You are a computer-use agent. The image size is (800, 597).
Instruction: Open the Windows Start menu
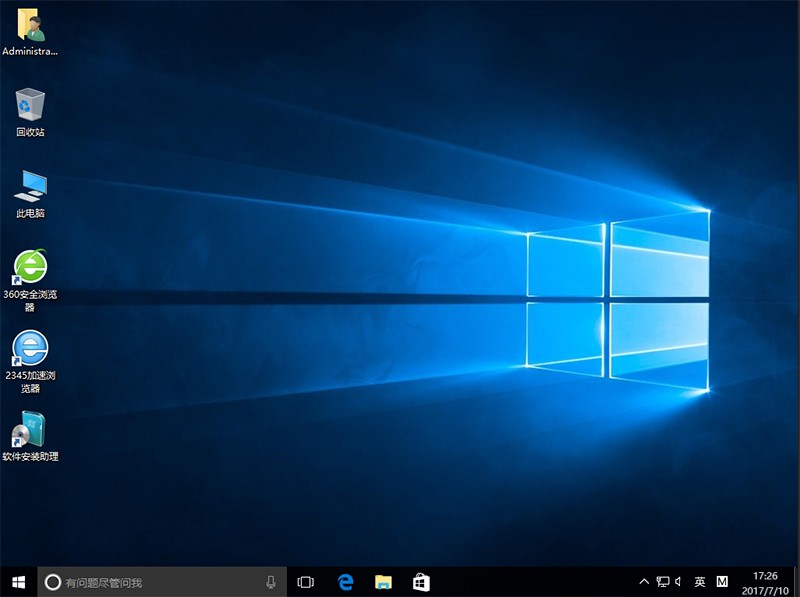[18, 582]
